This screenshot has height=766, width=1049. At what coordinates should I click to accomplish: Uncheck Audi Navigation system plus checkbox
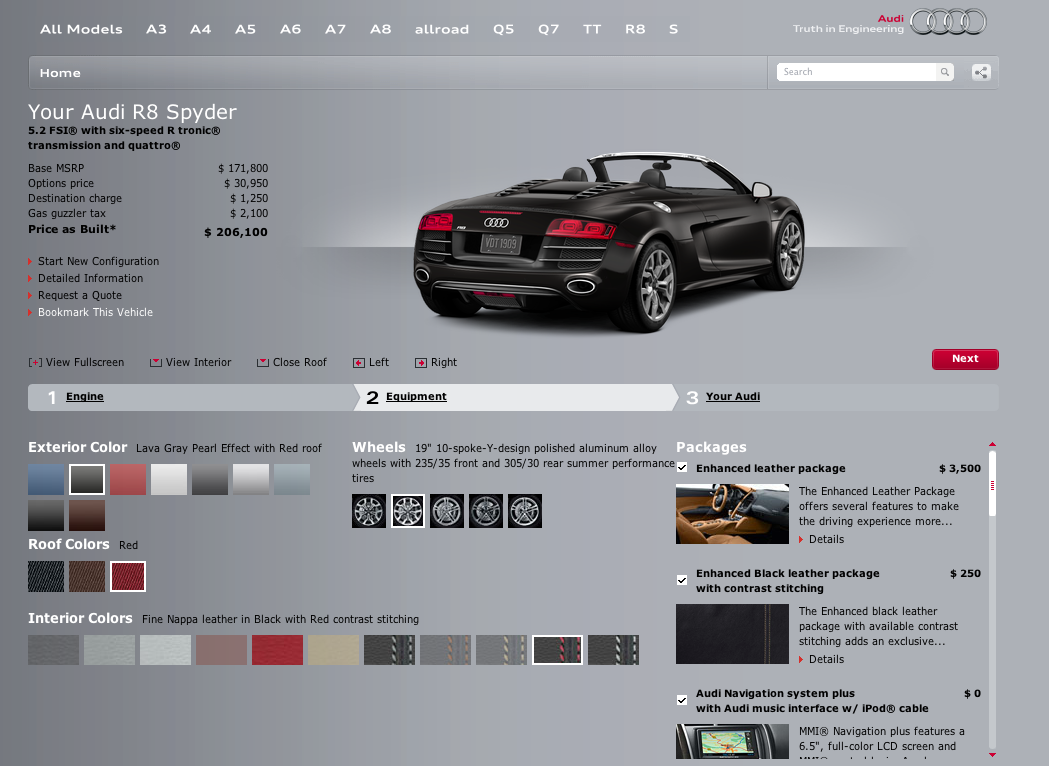click(x=682, y=700)
